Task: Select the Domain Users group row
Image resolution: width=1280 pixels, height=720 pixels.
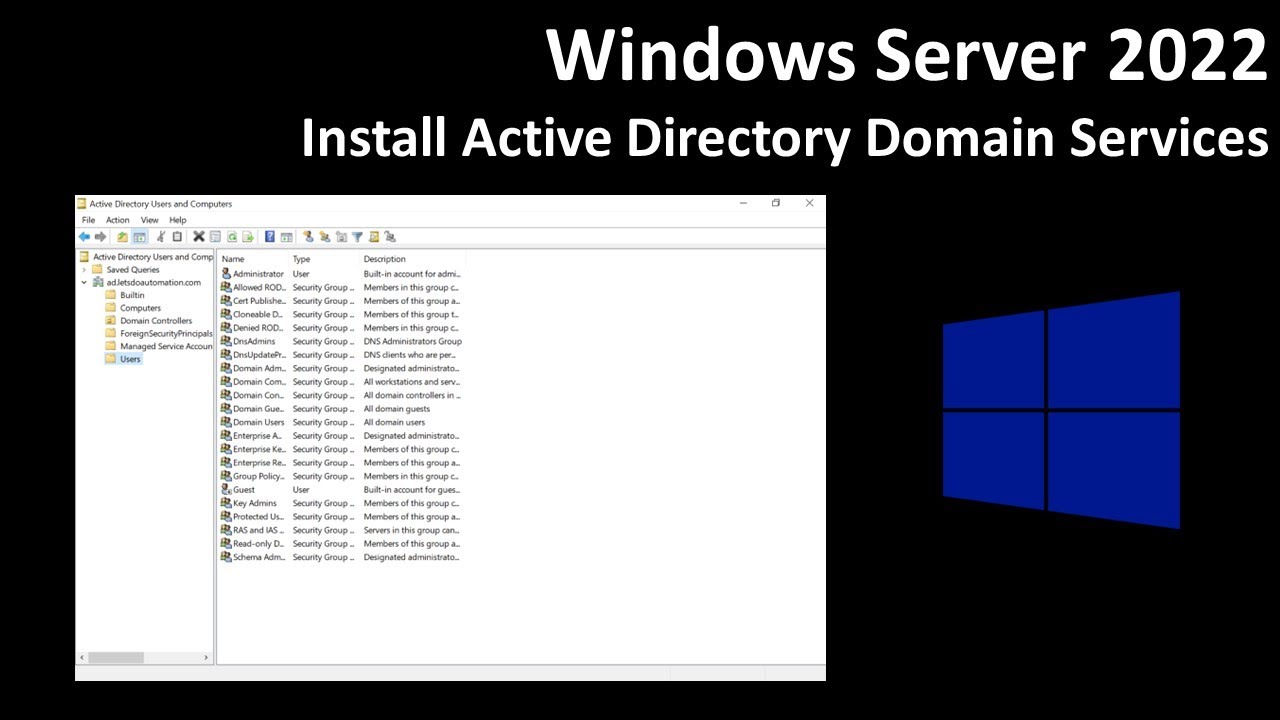Action: click(x=340, y=422)
